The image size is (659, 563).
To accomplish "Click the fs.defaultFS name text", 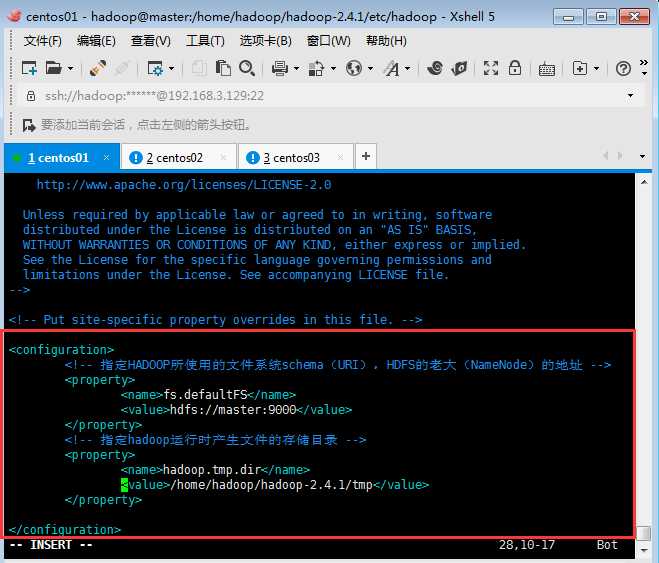I will 205,395.
